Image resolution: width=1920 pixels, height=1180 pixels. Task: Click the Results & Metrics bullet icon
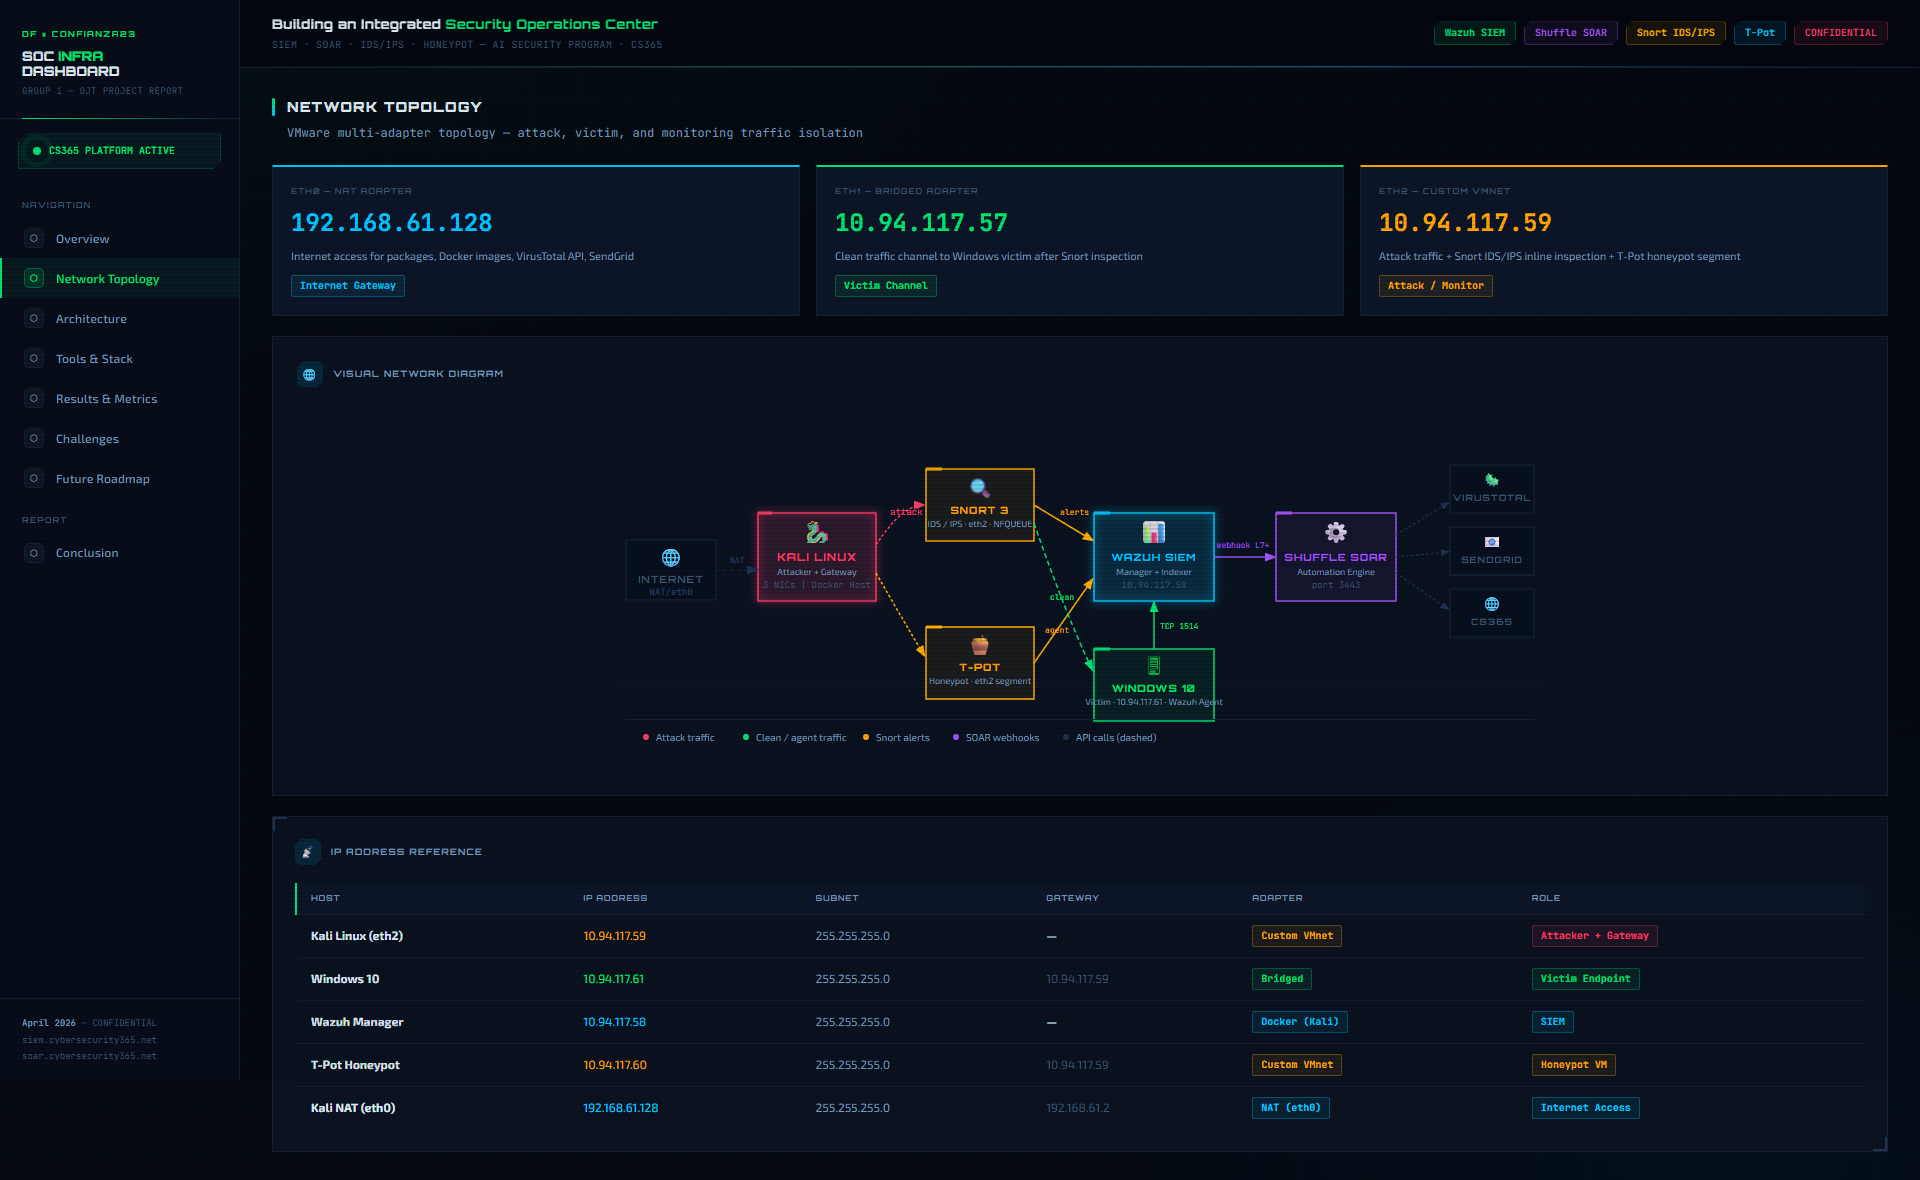tap(34, 398)
